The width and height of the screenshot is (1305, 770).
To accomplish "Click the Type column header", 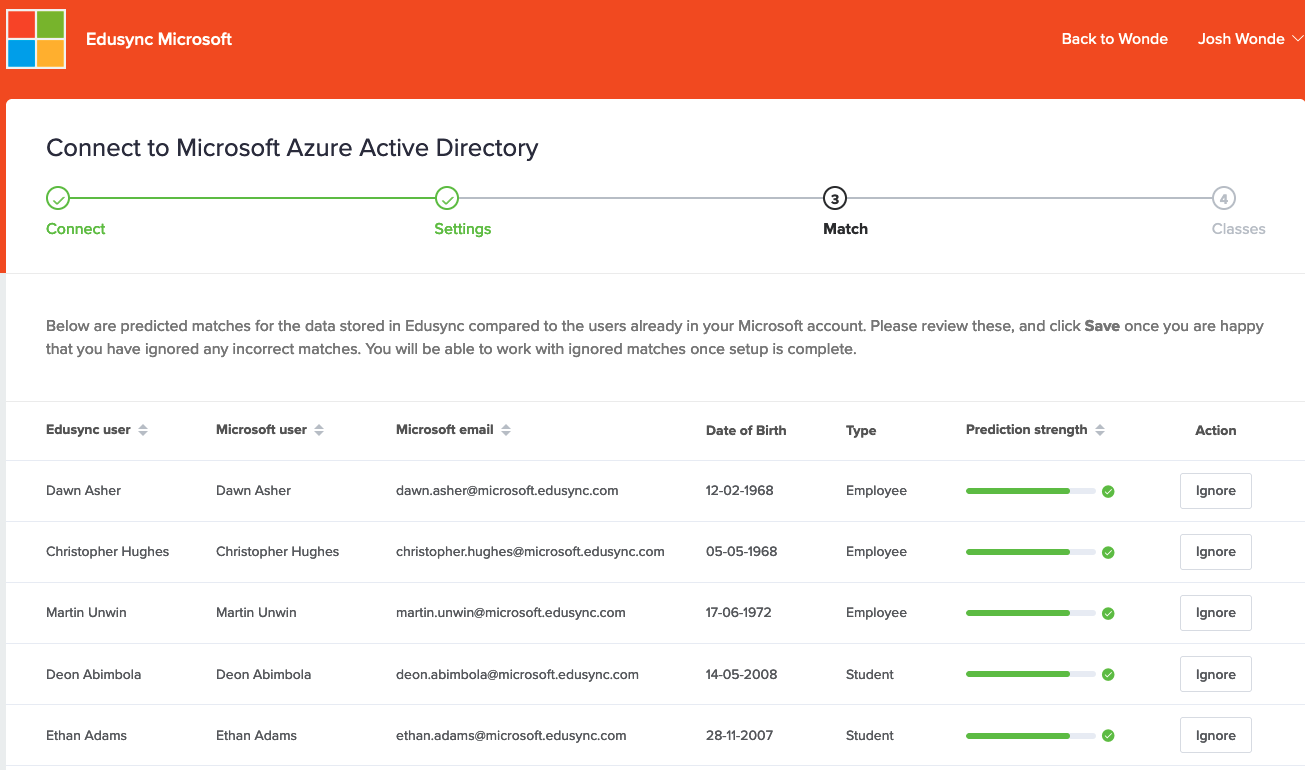I will click(x=861, y=431).
